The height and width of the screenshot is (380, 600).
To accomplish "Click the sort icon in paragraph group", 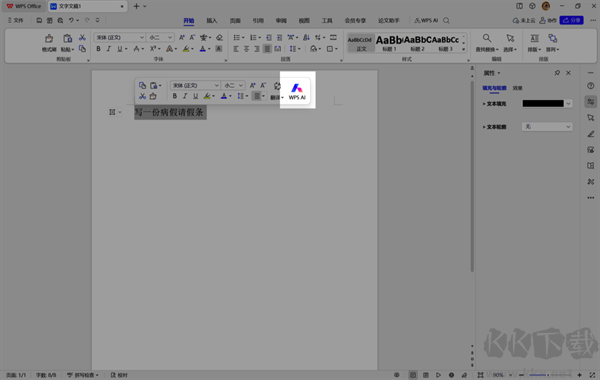I will [x=306, y=38].
